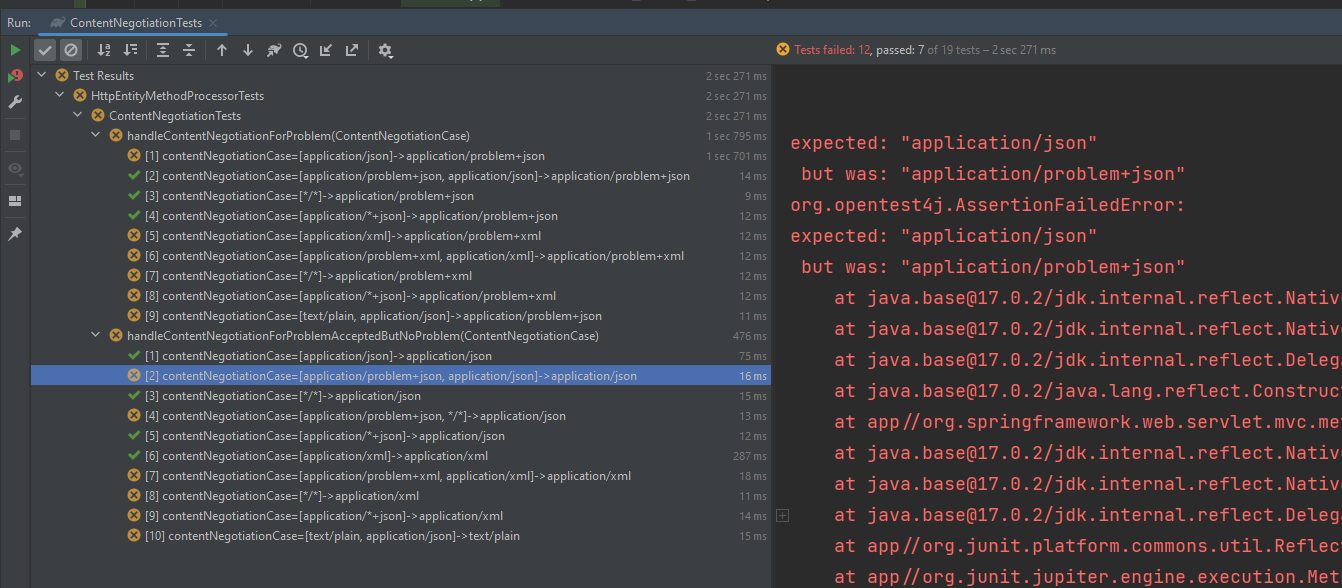Collapse handleContentNegotiationForProblemAcceptedButNoProblem node
1342x588 pixels.
tap(96, 336)
